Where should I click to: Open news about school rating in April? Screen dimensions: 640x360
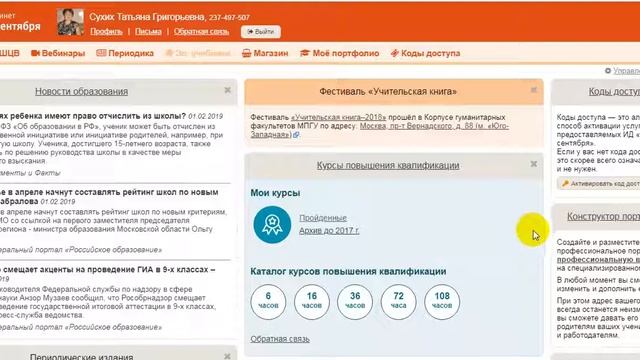click(x=109, y=196)
